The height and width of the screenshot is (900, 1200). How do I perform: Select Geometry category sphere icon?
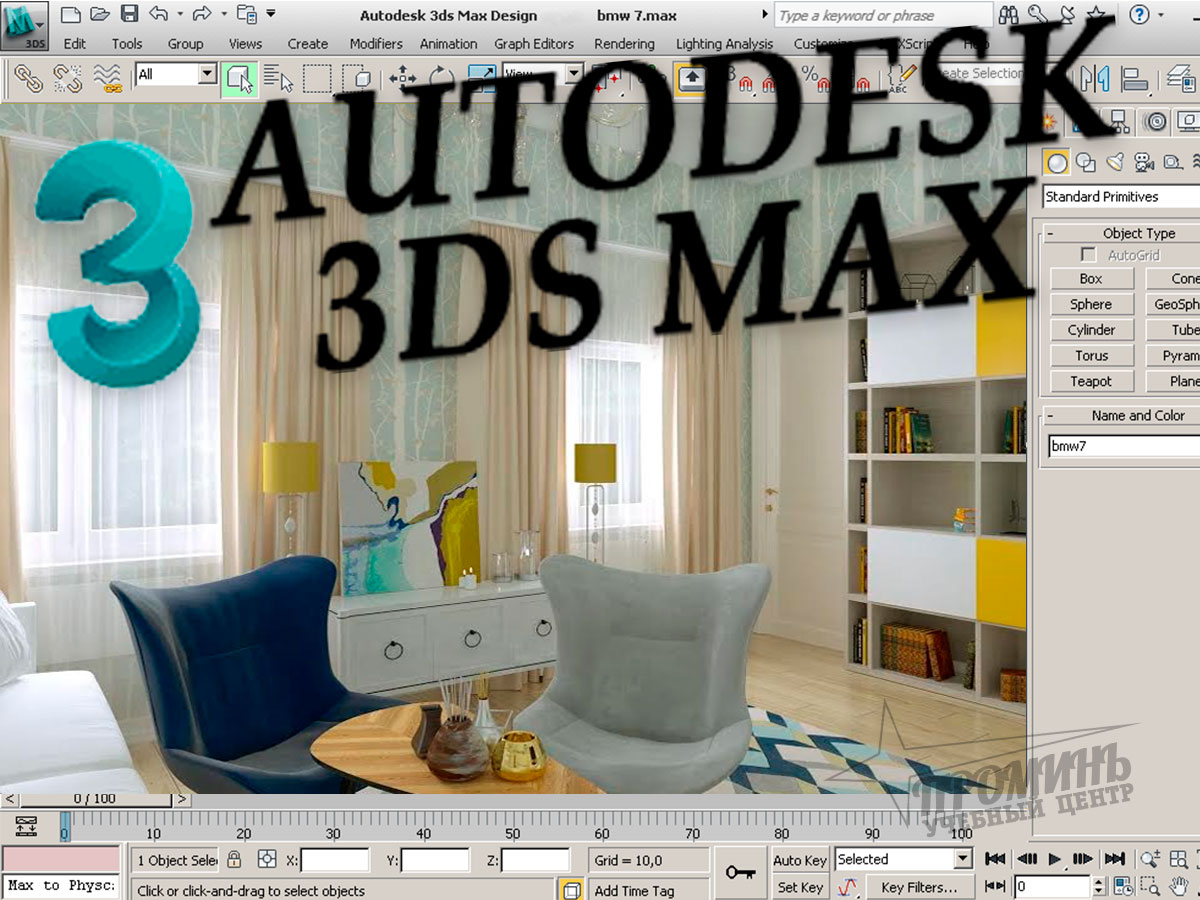tap(1057, 161)
